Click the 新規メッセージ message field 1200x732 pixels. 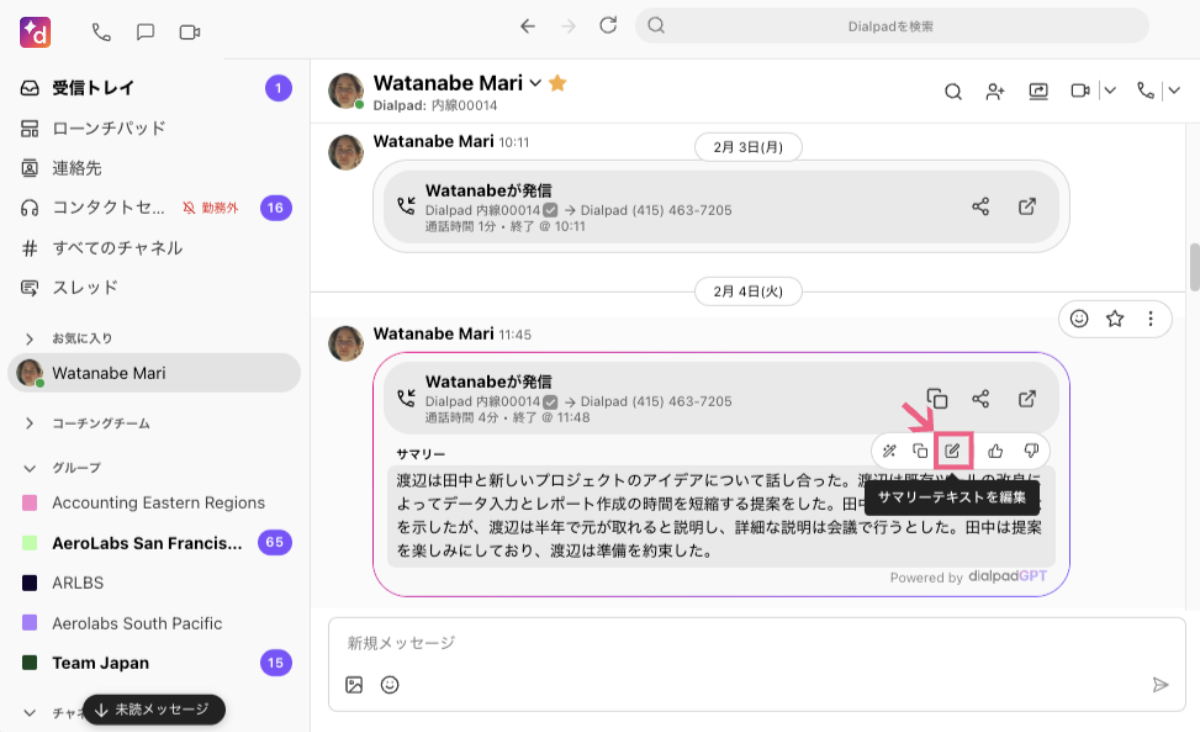click(757, 642)
